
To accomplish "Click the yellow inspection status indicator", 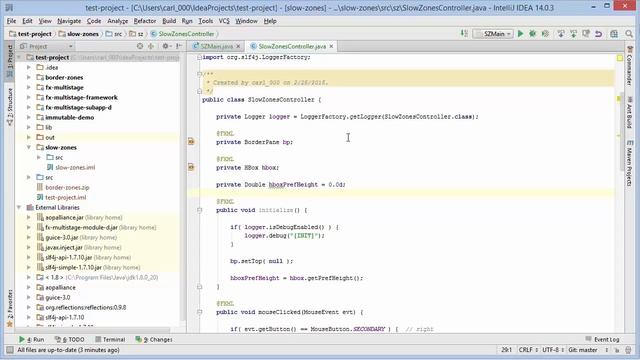I will tap(620, 58).
